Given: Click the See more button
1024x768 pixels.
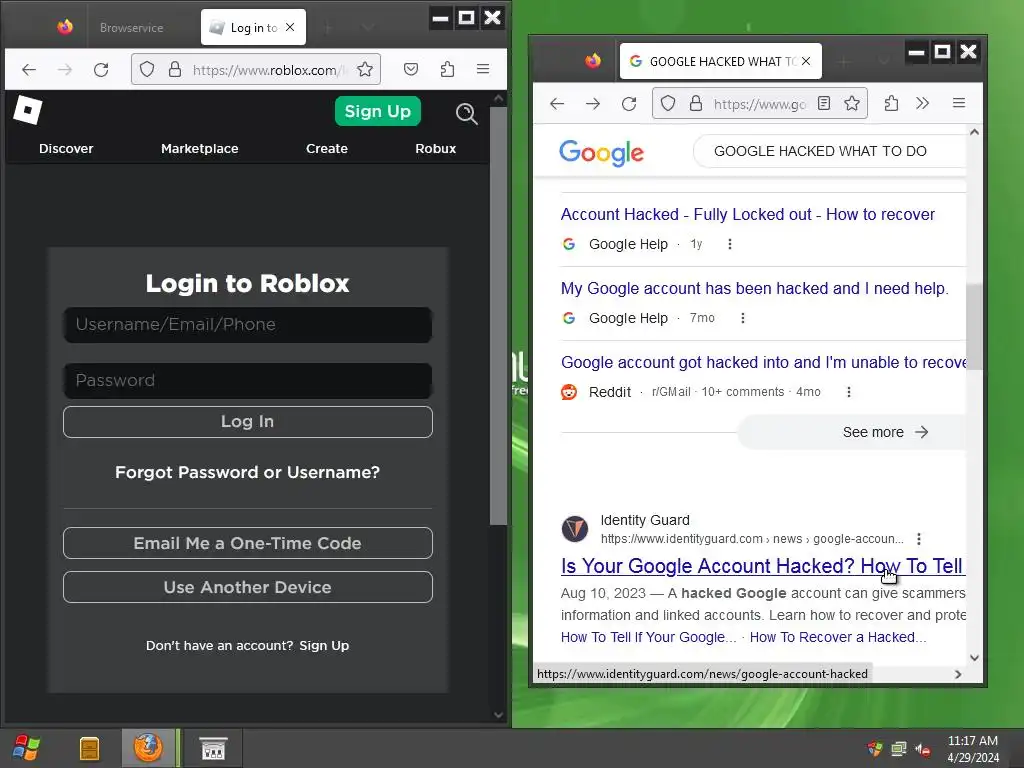Looking at the screenshot, I should click(852, 432).
